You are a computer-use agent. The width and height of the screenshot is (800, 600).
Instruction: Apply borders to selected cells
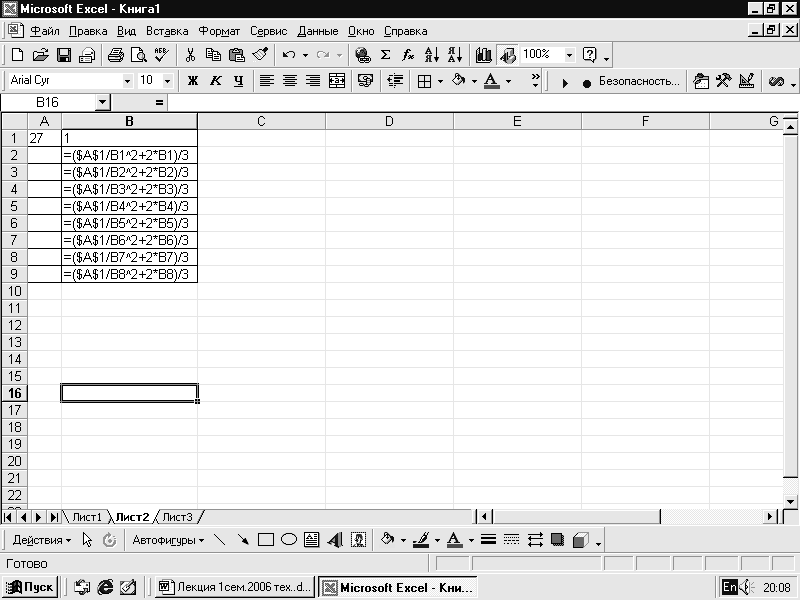(424, 81)
